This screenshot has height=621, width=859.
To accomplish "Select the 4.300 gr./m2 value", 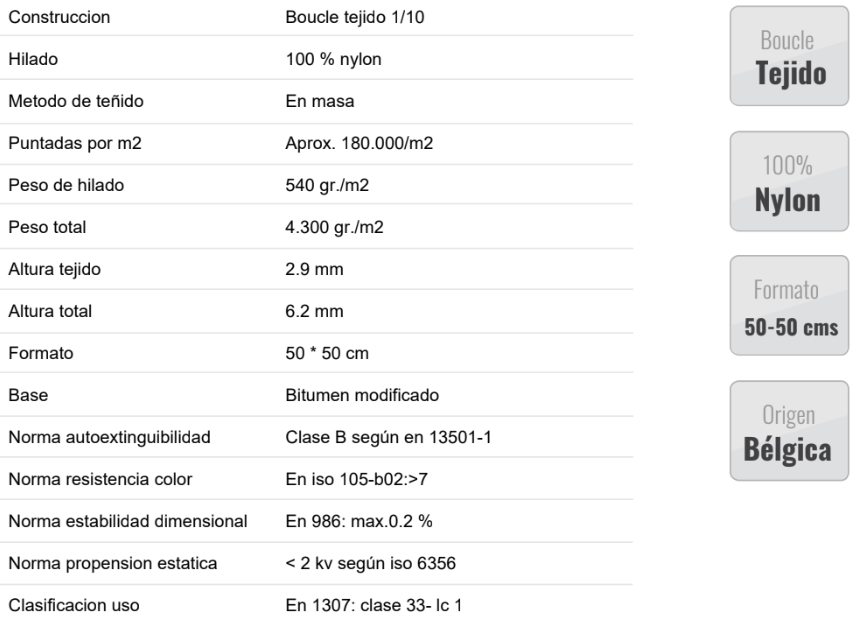I will click(x=334, y=227).
